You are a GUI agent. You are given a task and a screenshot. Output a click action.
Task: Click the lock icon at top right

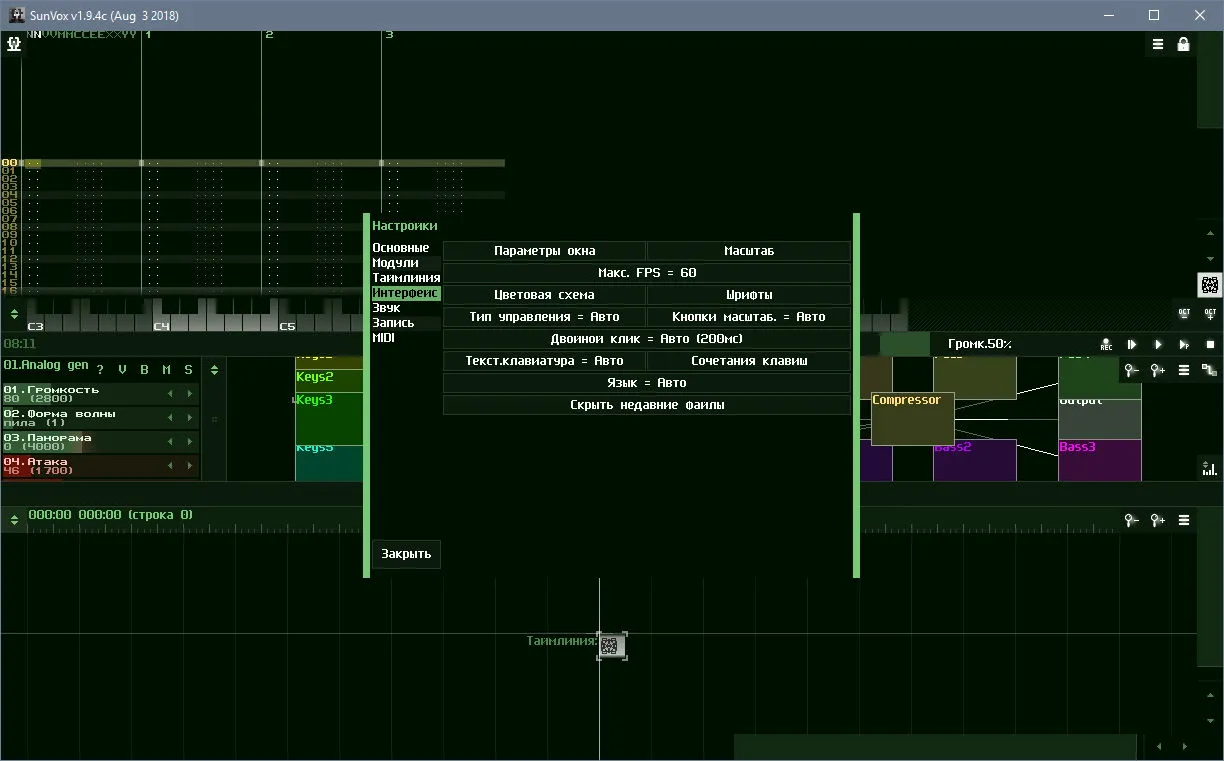click(x=1184, y=44)
